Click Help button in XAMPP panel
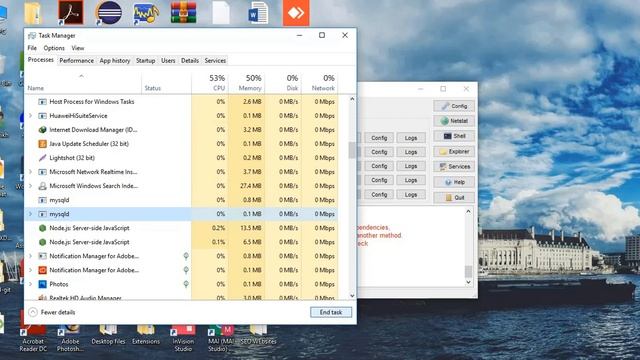Image resolution: width=640 pixels, height=360 pixels. click(x=454, y=182)
